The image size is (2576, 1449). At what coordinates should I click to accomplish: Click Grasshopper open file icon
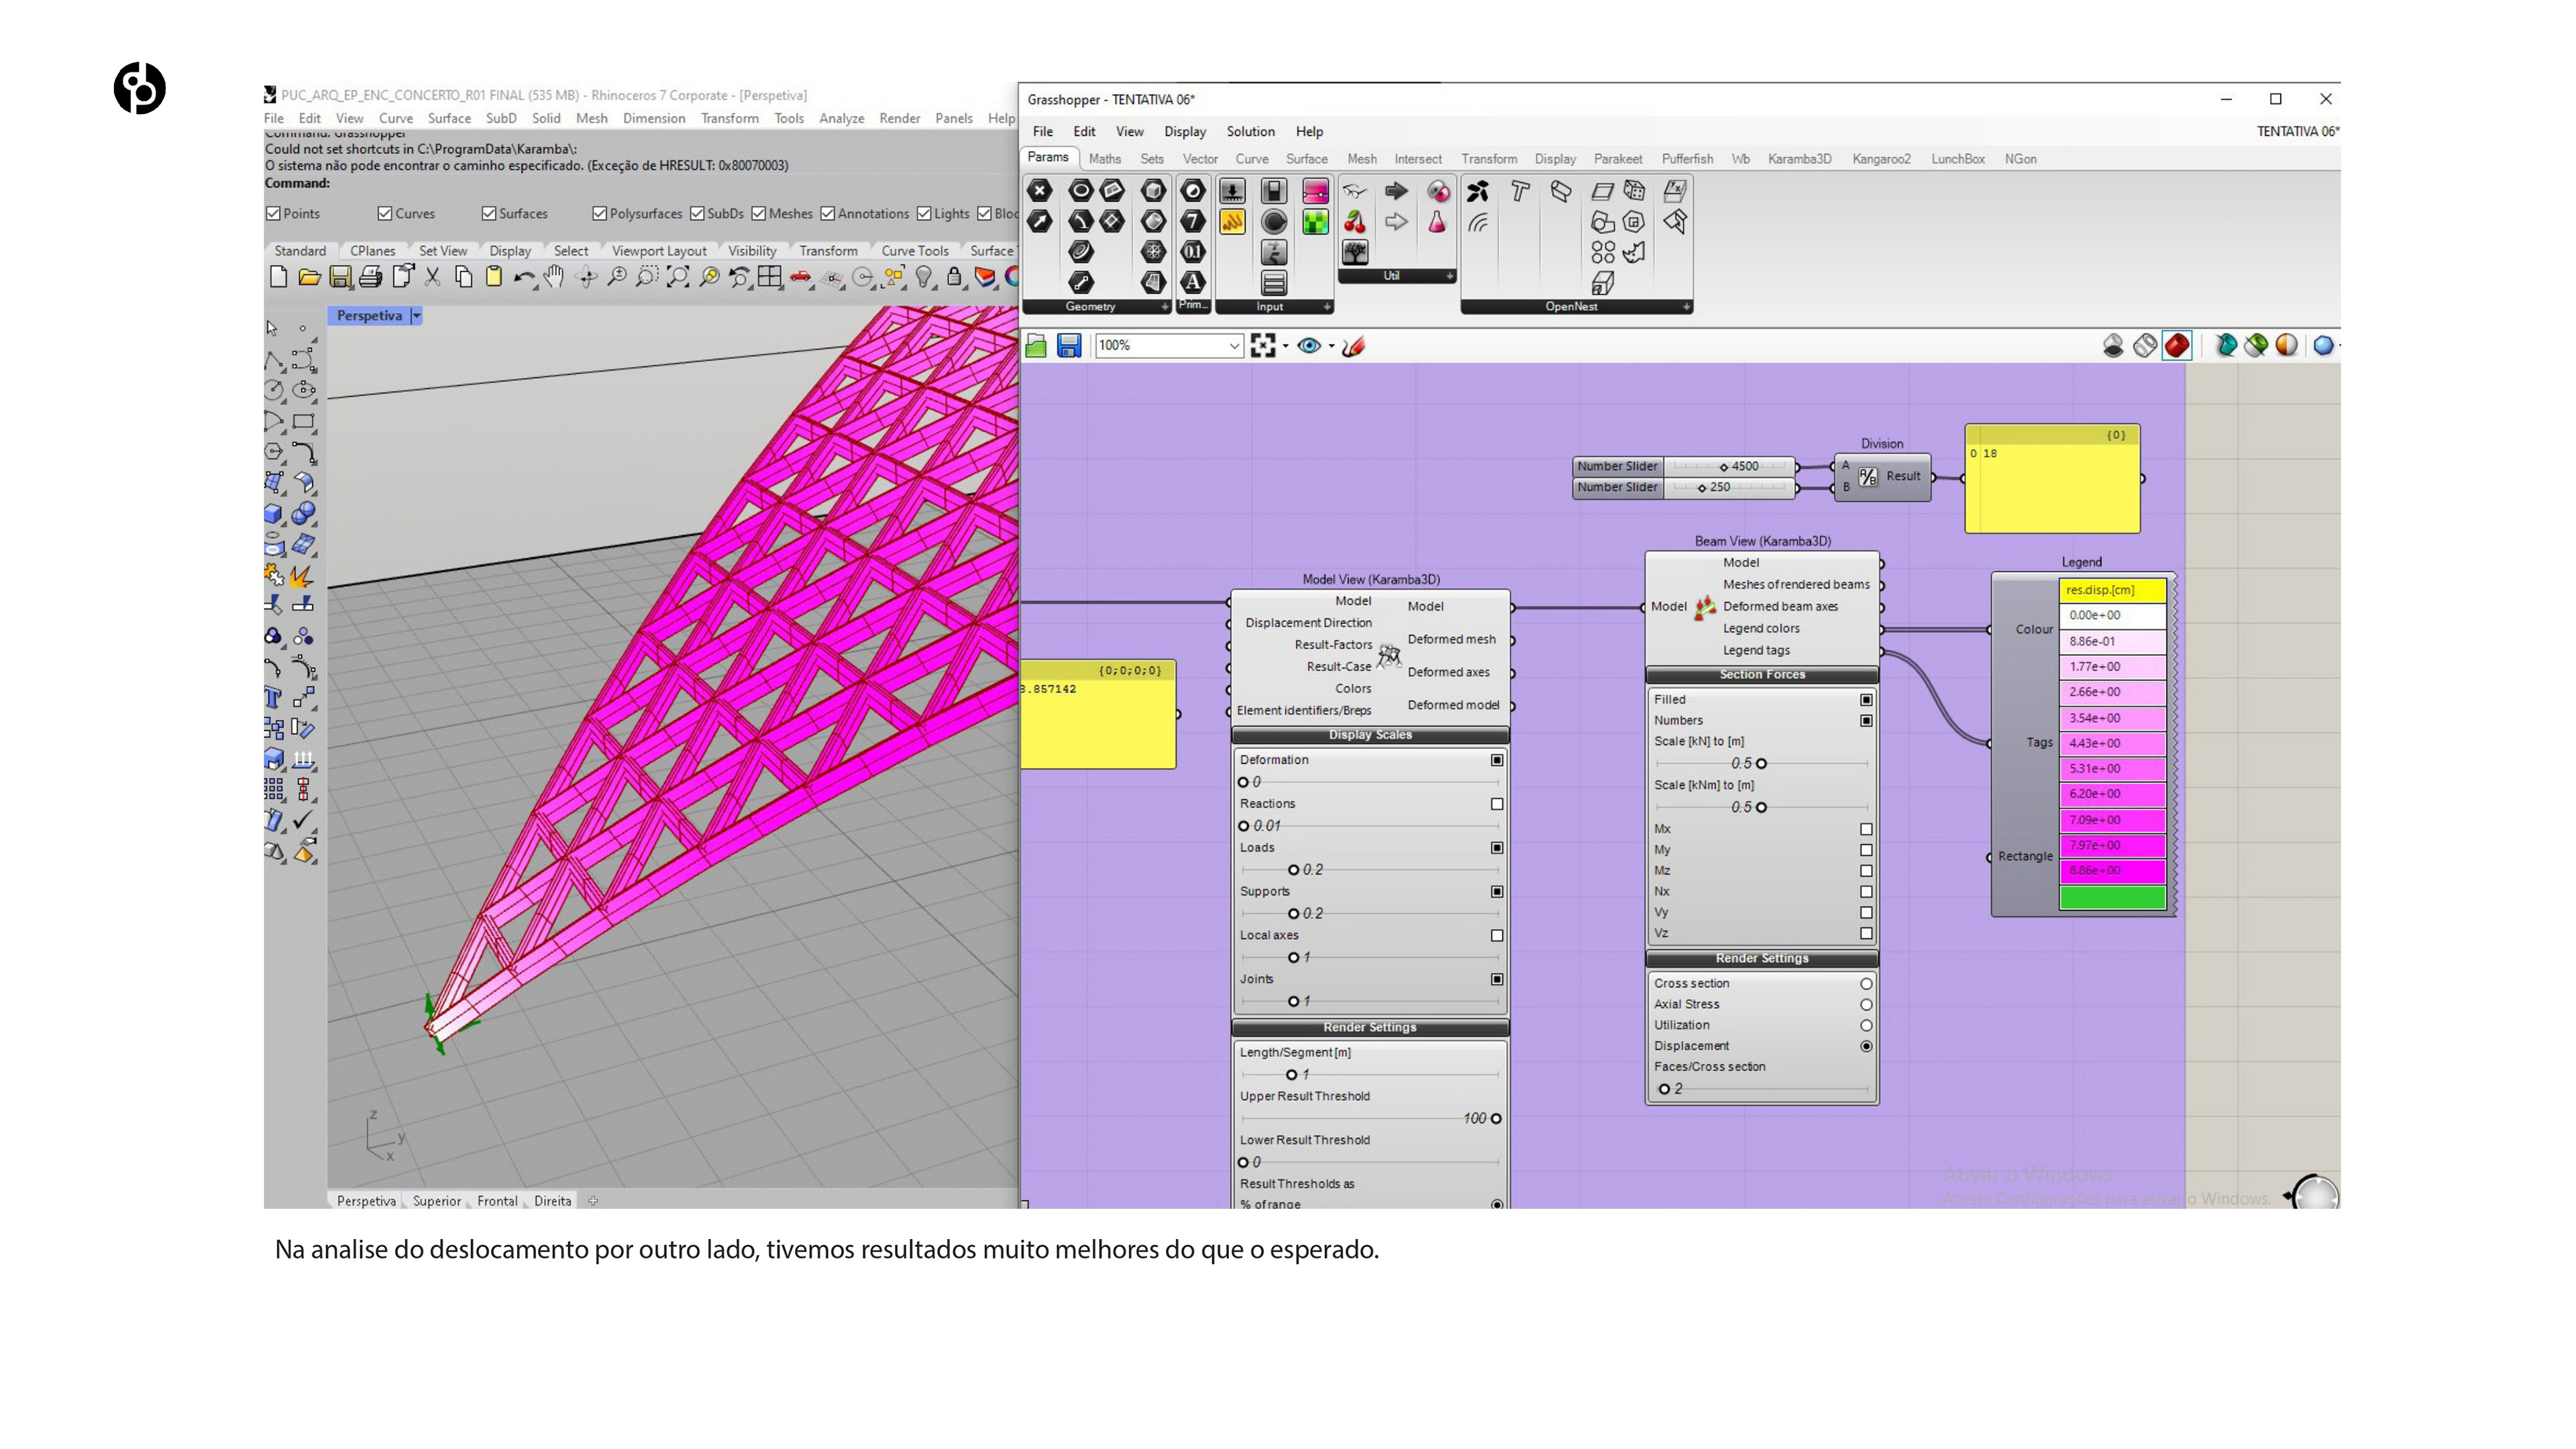click(x=1036, y=346)
